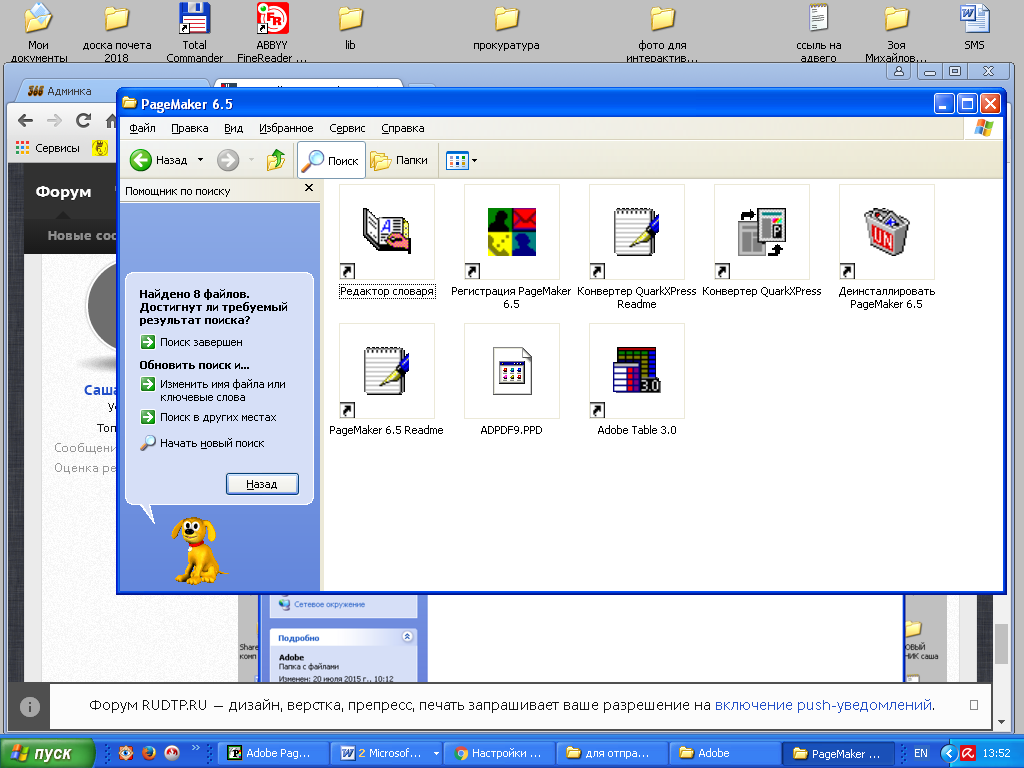Open the Конвертер QuarkXPress Readme icon
The height and width of the screenshot is (768, 1024).
pyautogui.click(x=637, y=232)
